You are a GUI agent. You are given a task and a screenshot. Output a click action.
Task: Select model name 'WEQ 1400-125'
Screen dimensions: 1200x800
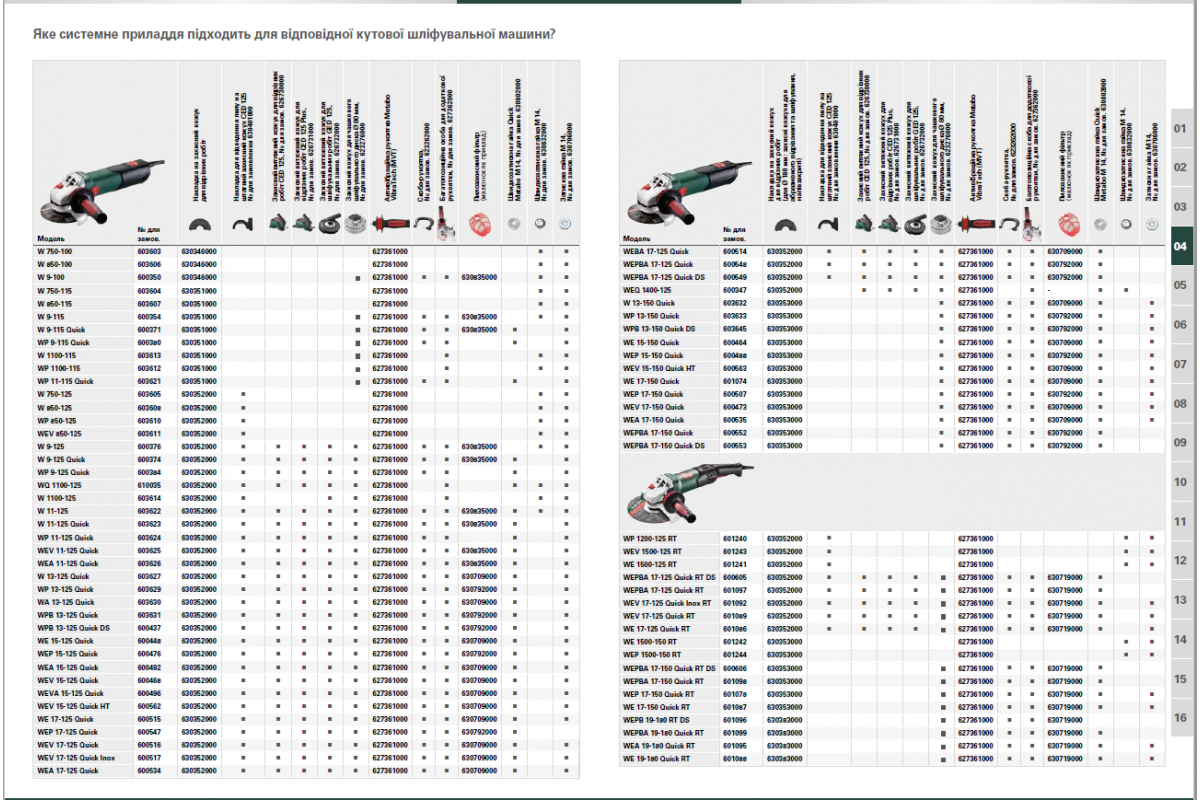click(x=646, y=289)
